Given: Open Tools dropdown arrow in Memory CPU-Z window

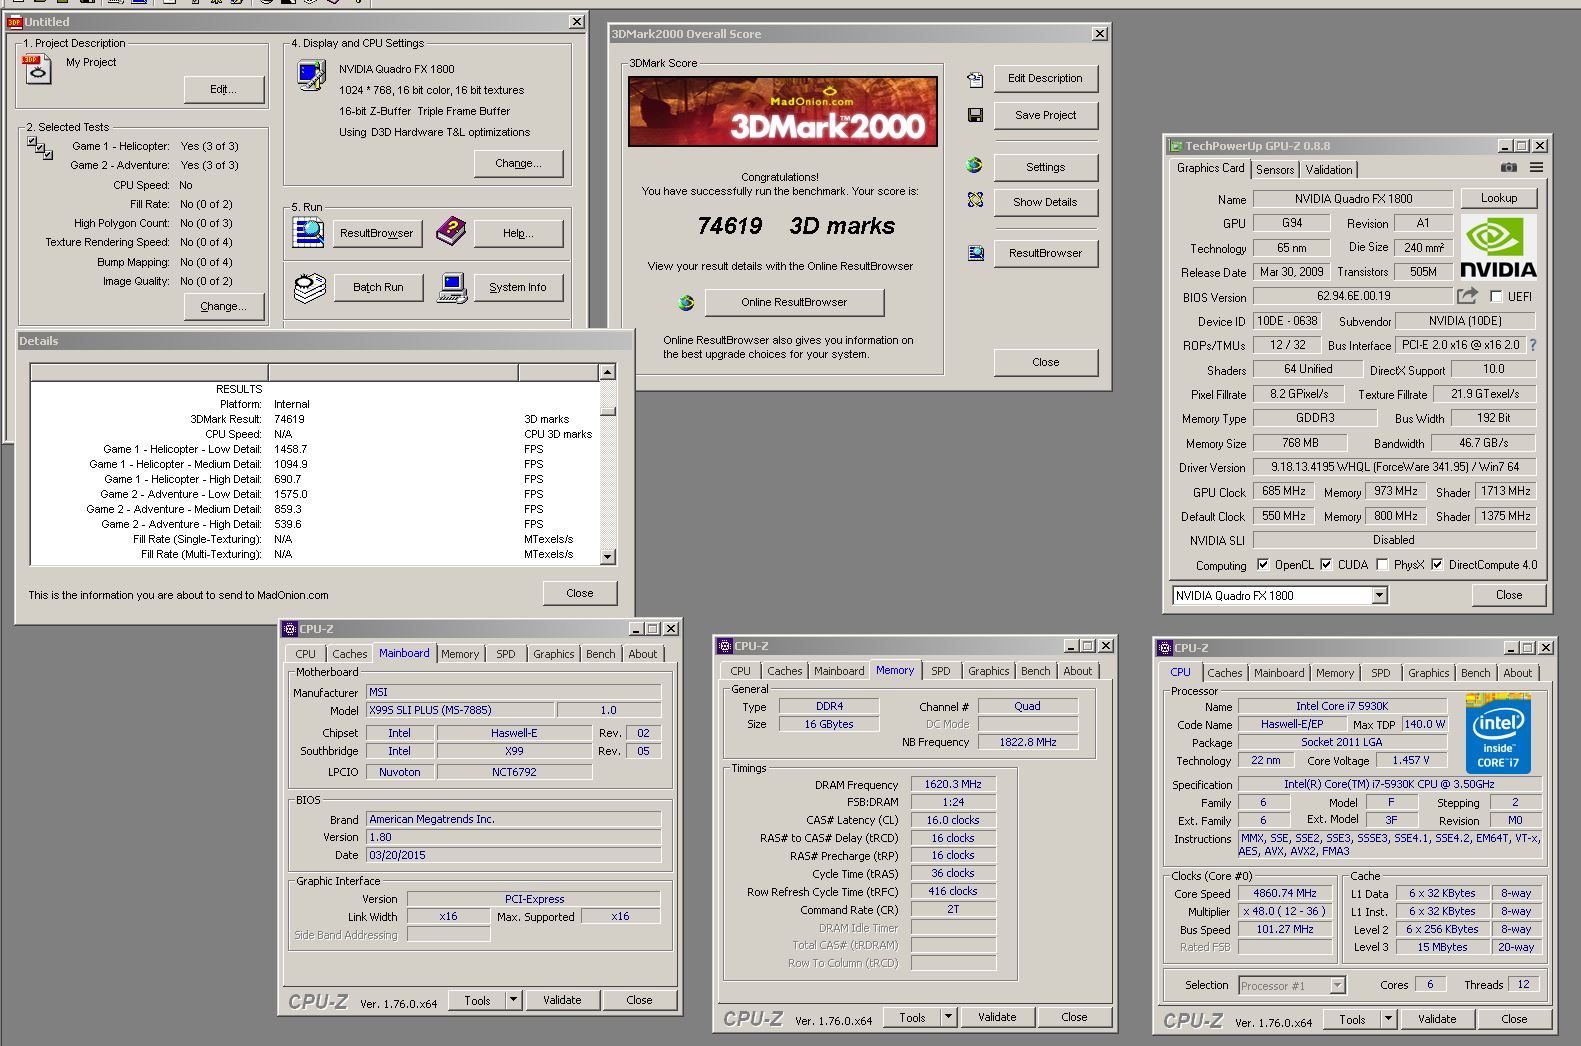Looking at the screenshot, I should coord(948,1017).
